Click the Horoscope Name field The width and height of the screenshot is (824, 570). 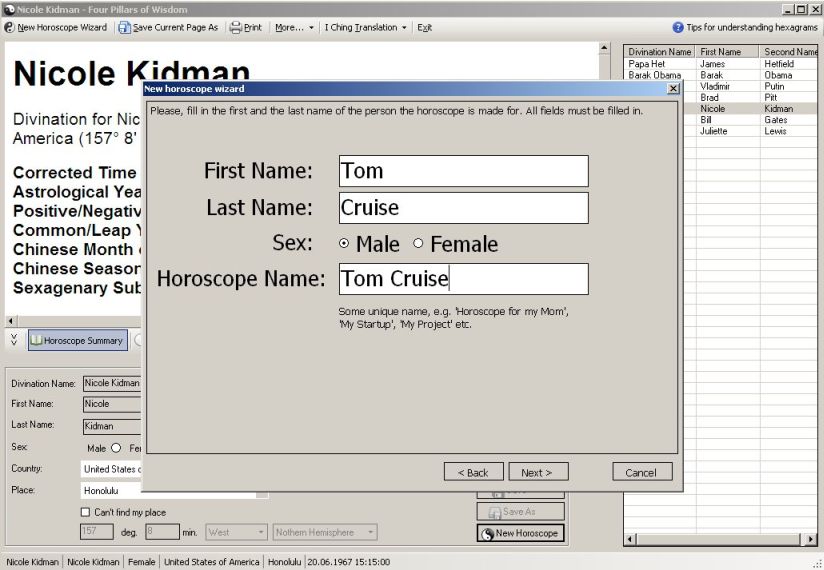(464, 279)
